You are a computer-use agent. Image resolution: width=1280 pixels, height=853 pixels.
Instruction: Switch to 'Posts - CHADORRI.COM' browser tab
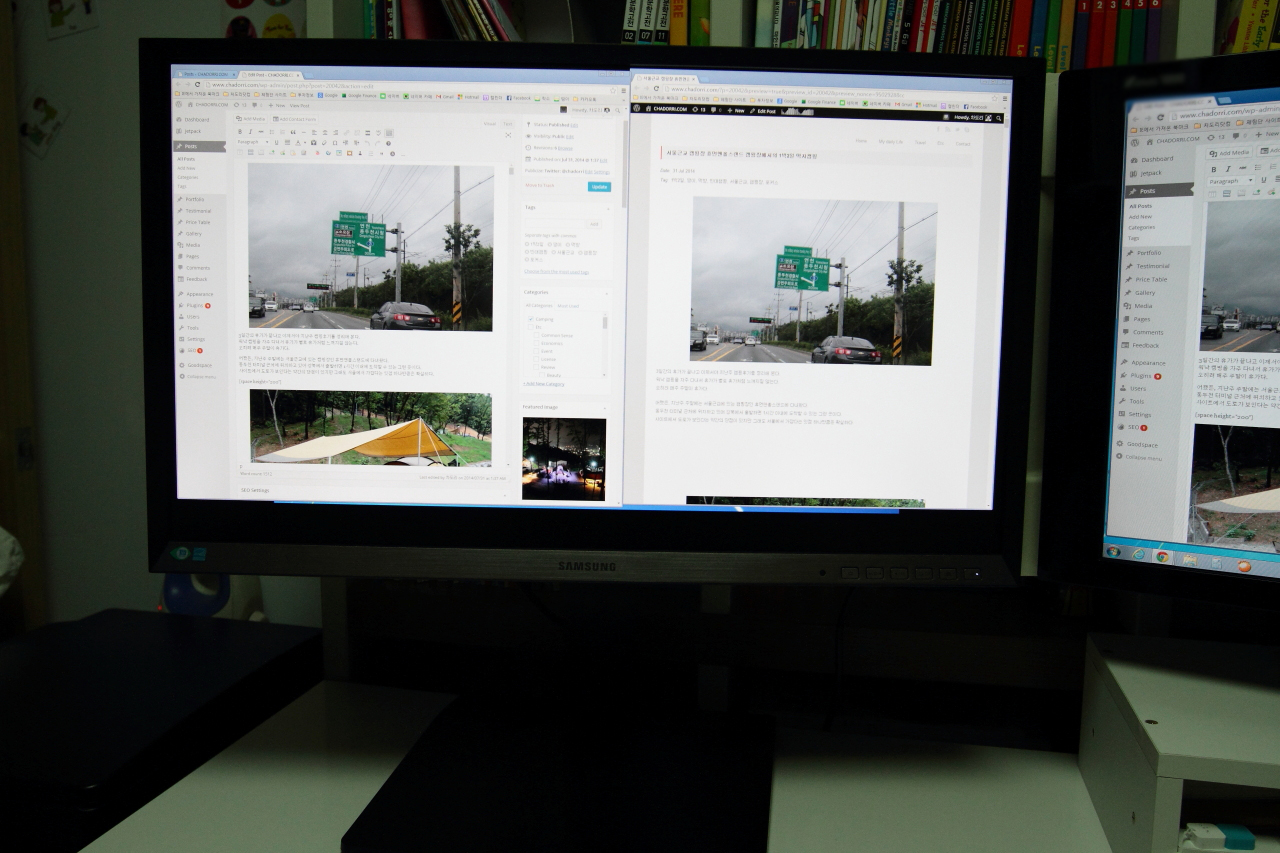point(206,74)
